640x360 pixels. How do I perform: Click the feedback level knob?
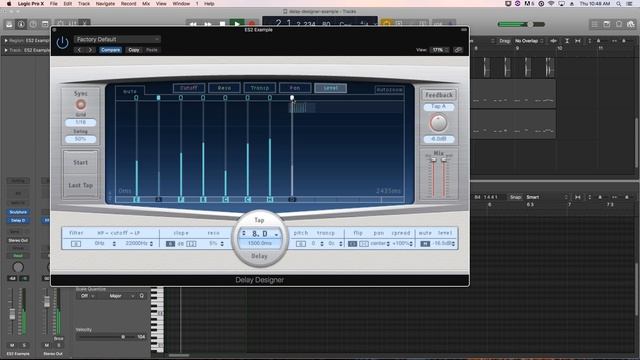[x=438, y=123]
